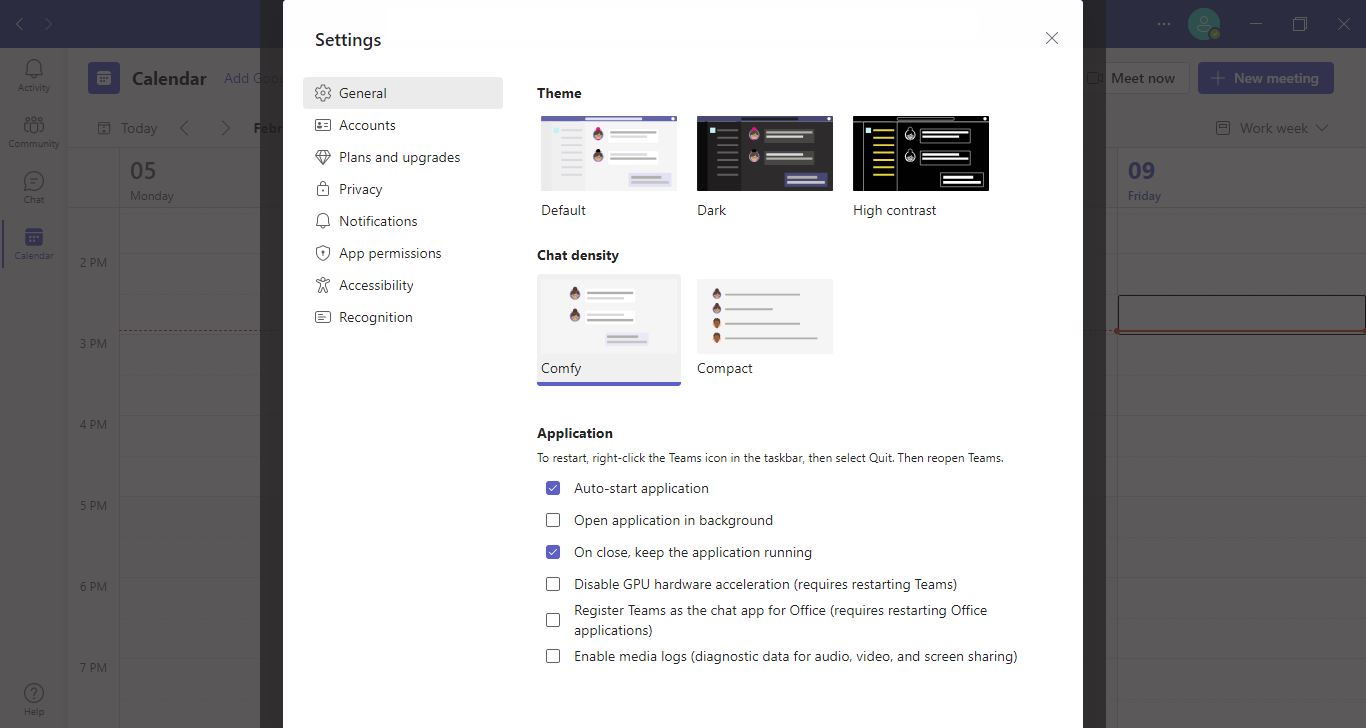Click the calendar icon beside Today
Screen dimensions: 1366x728
point(104,128)
